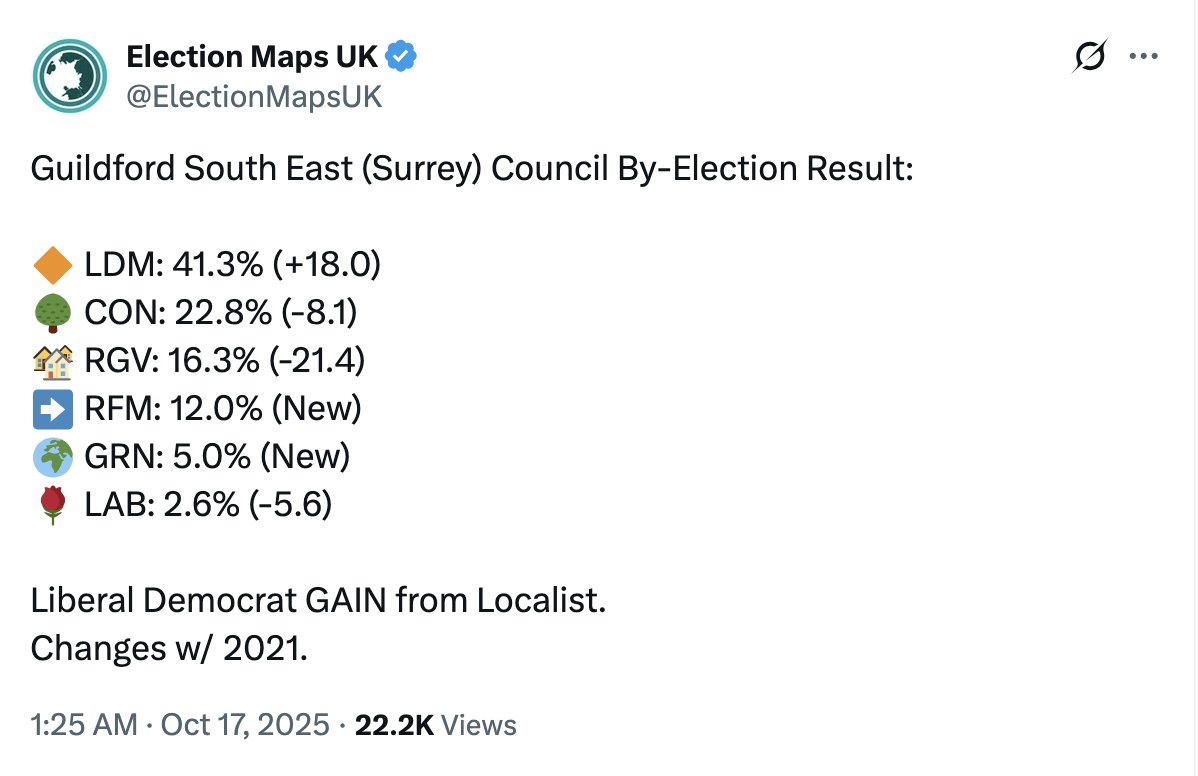Click the orange diamond emoji beside LDM

tap(52, 265)
